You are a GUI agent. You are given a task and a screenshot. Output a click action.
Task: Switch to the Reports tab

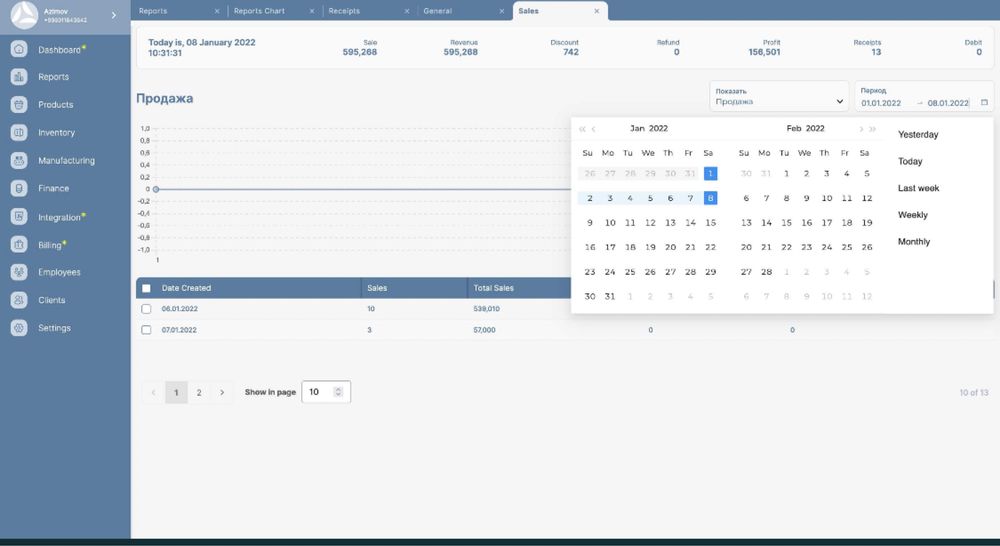pyautogui.click(x=153, y=11)
